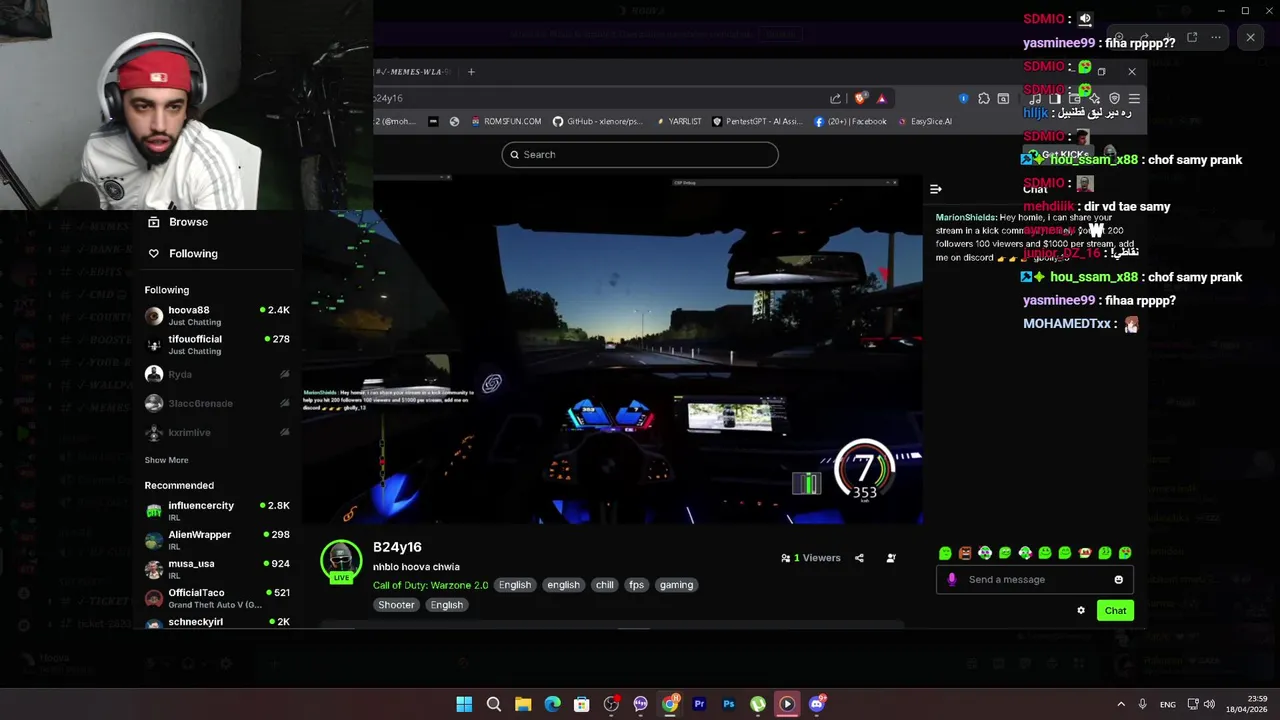Expand Show More in Following list

(x=166, y=460)
